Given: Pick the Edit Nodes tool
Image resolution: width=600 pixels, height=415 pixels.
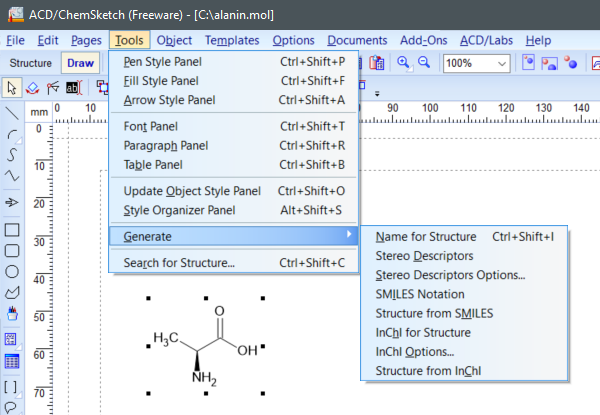Looking at the screenshot, I should 52,88.
